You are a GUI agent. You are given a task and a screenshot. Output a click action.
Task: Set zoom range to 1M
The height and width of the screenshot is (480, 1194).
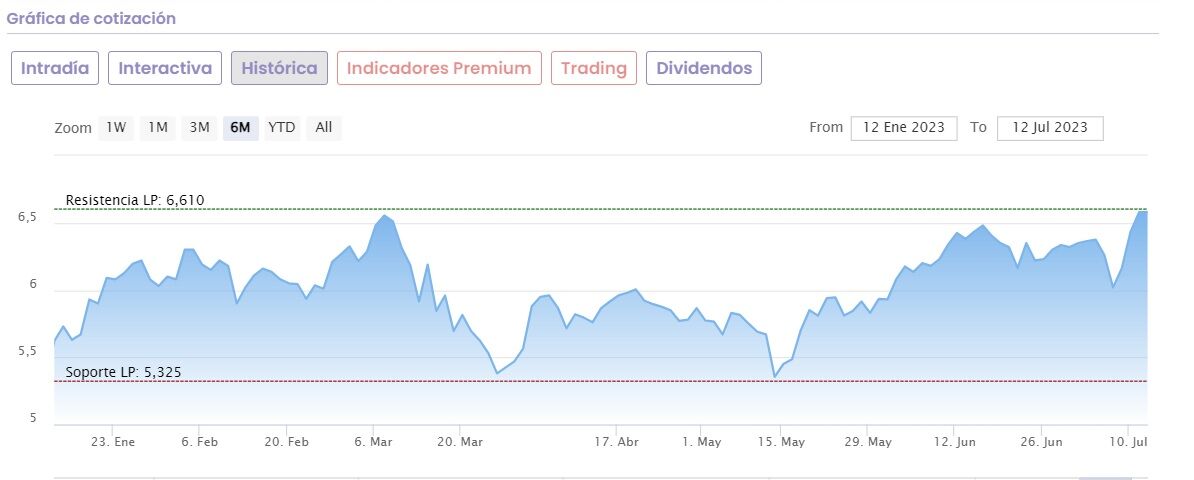point(158,128)
